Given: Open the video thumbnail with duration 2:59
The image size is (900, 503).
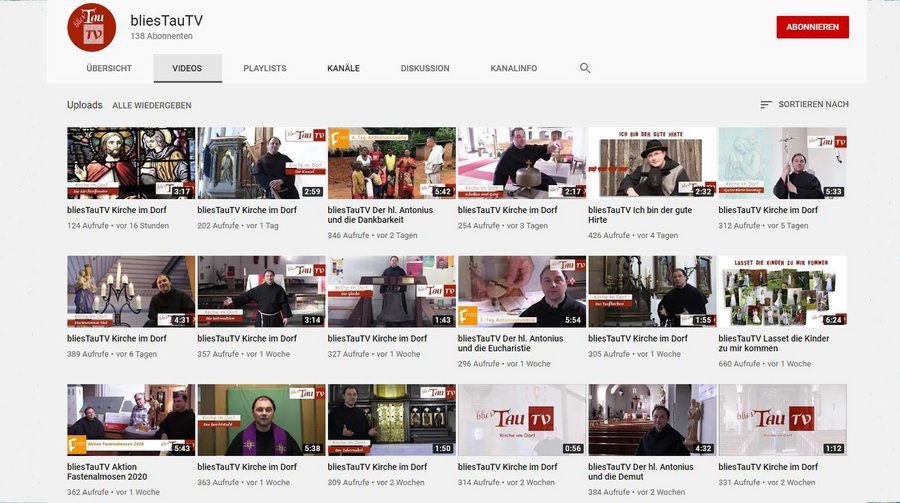Looking at the screenshot, I should click(261, 163).
